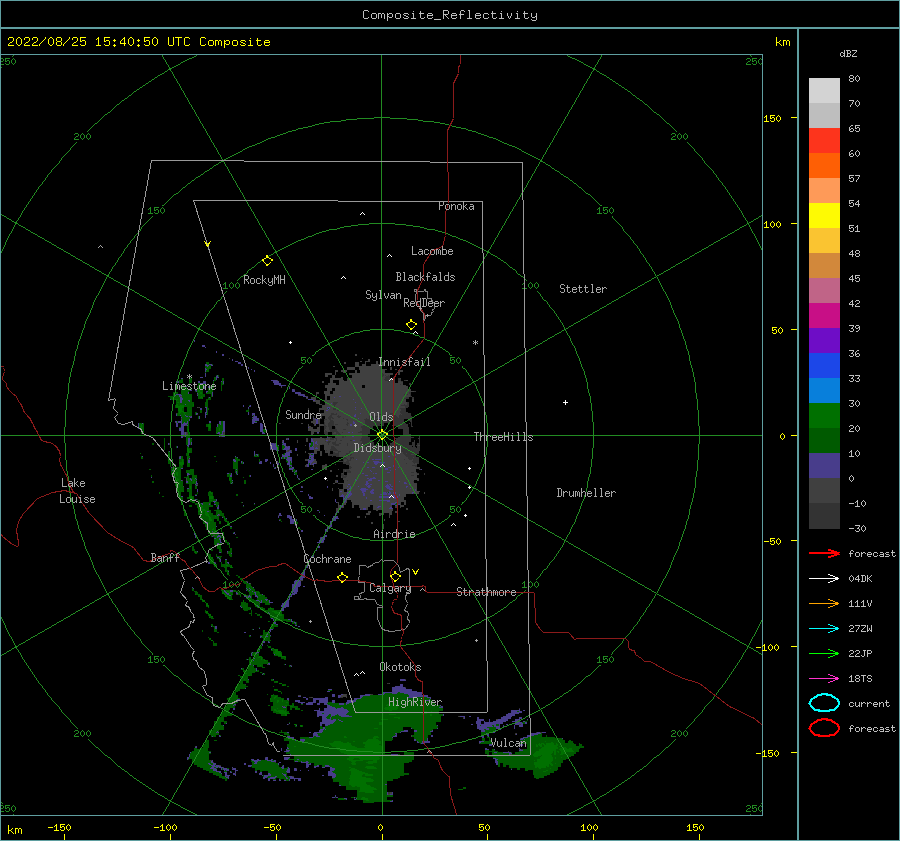Click the Sundre label
Image resolution: width=900 pixels, height=841 pixels.
click(303, 414)
